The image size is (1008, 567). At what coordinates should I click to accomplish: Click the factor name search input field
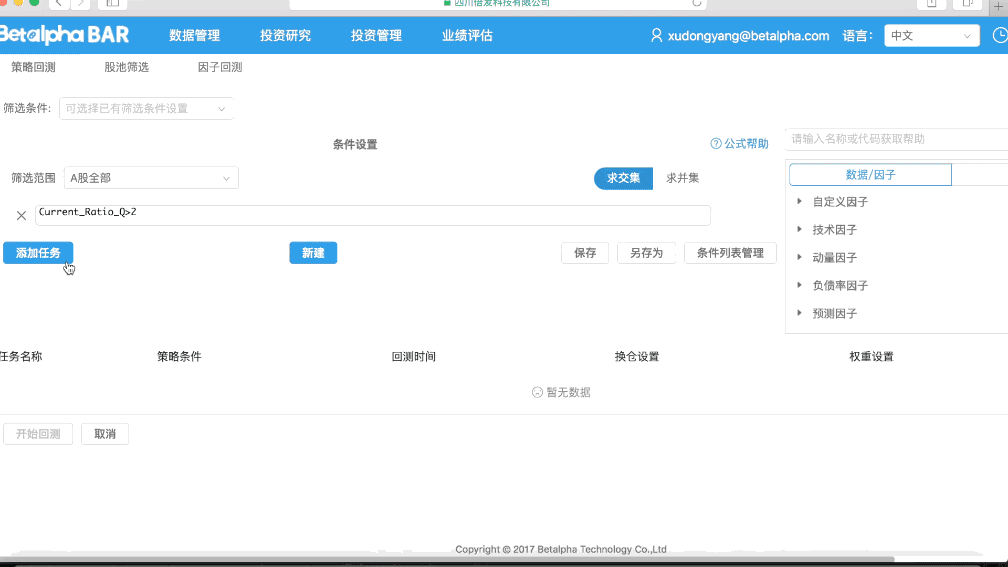click(x=896, y=139)
